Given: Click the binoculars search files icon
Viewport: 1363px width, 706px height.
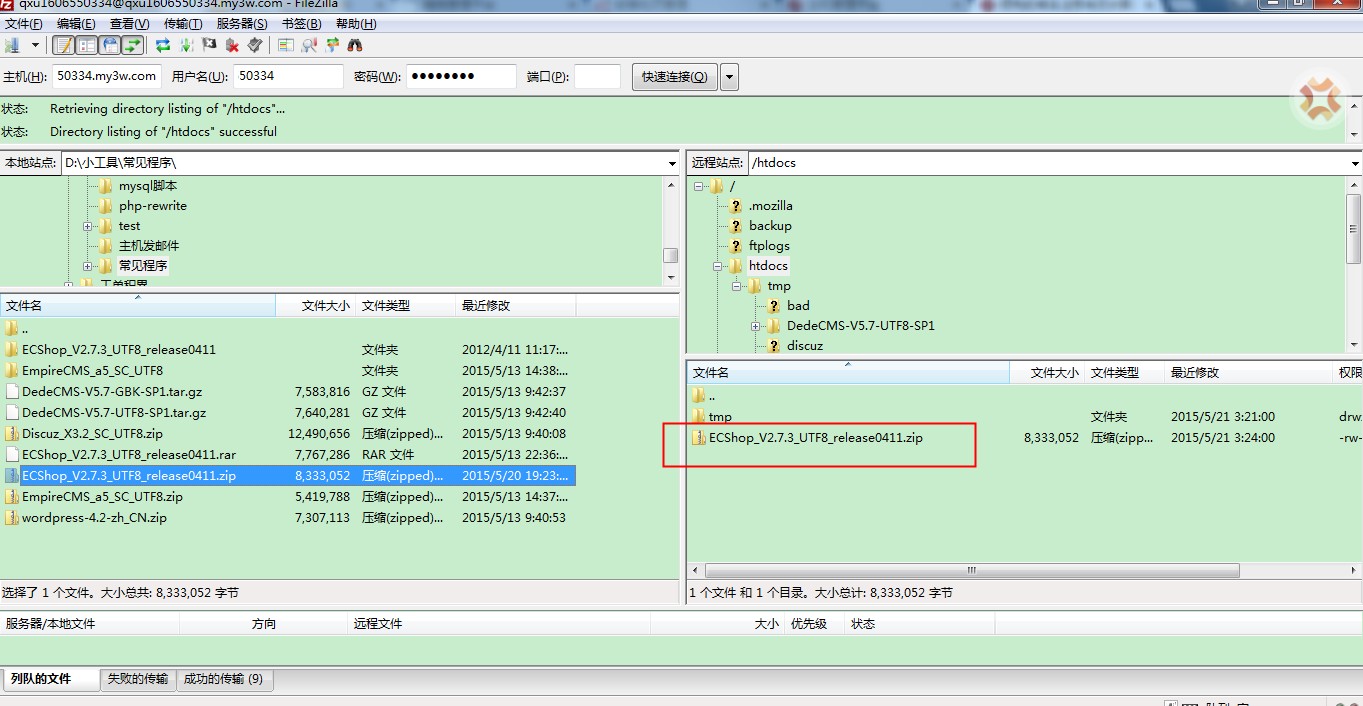Looking at the screenshot, I should tap(354, 45).
